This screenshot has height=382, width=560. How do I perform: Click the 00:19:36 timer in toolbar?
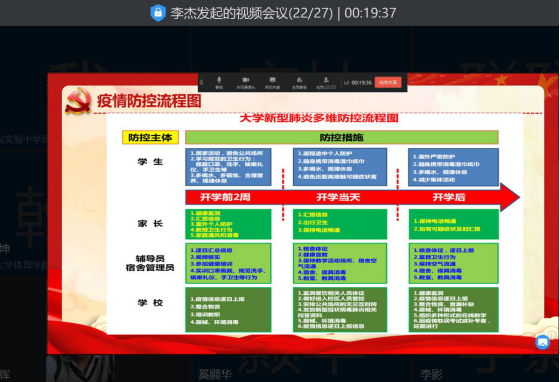point(362,83)
